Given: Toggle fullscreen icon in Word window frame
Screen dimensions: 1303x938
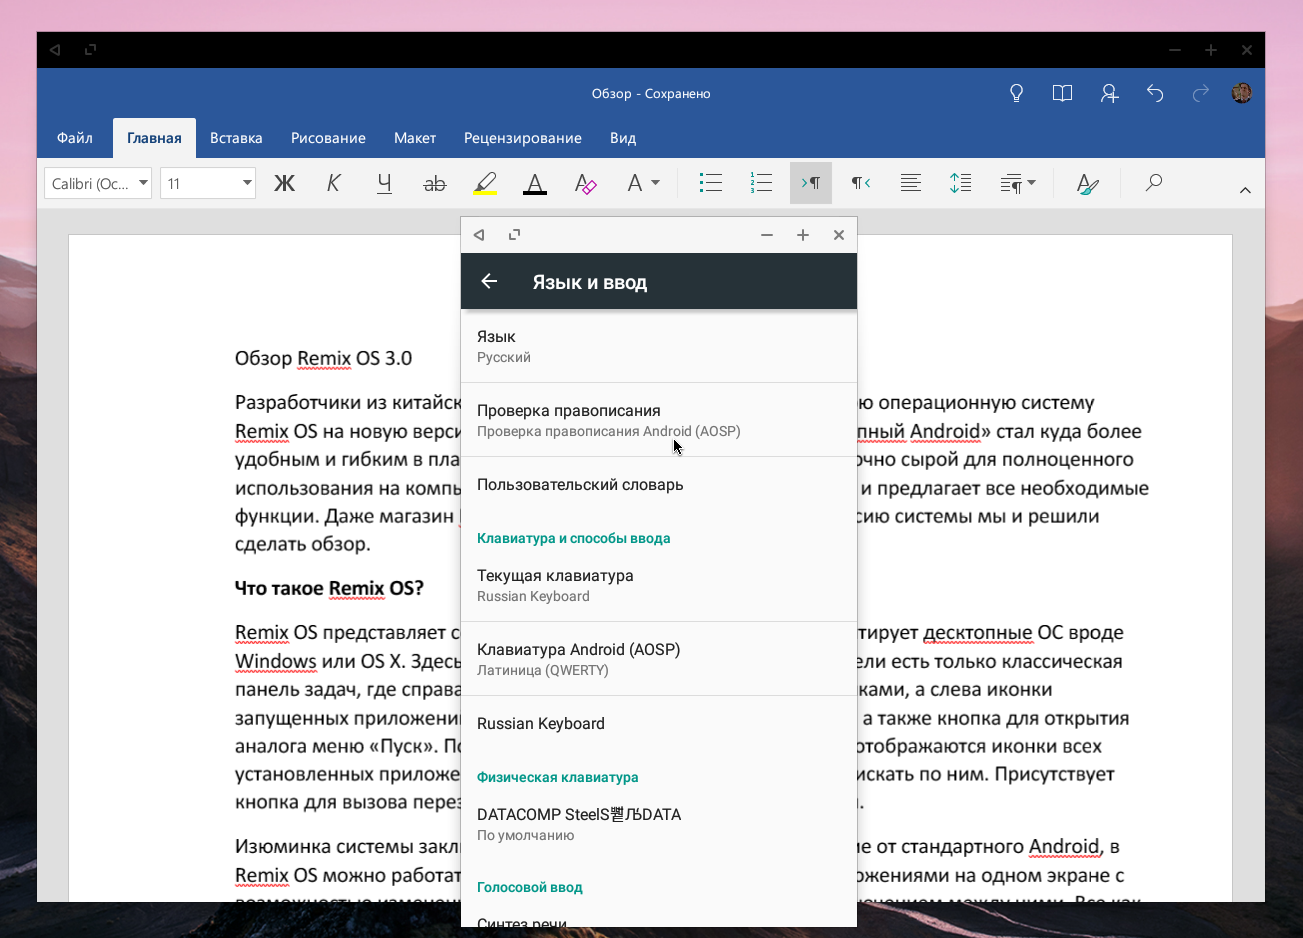Looking at the screenshot, I should click(90, 49).
